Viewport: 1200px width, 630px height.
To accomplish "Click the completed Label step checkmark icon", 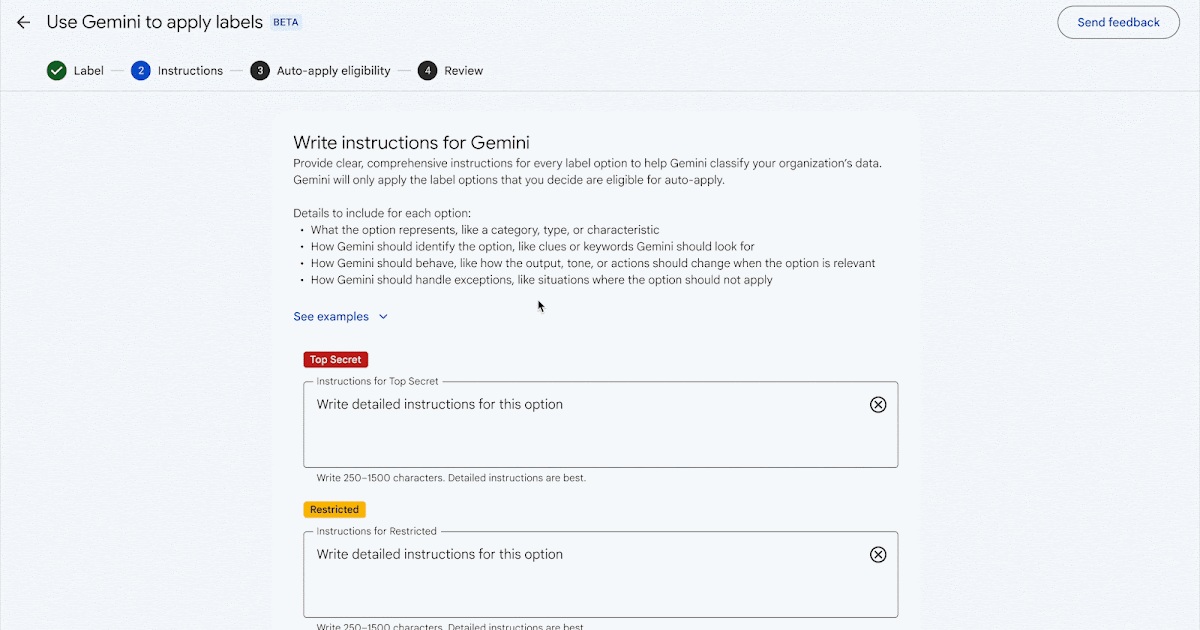I will click(57, 71).
